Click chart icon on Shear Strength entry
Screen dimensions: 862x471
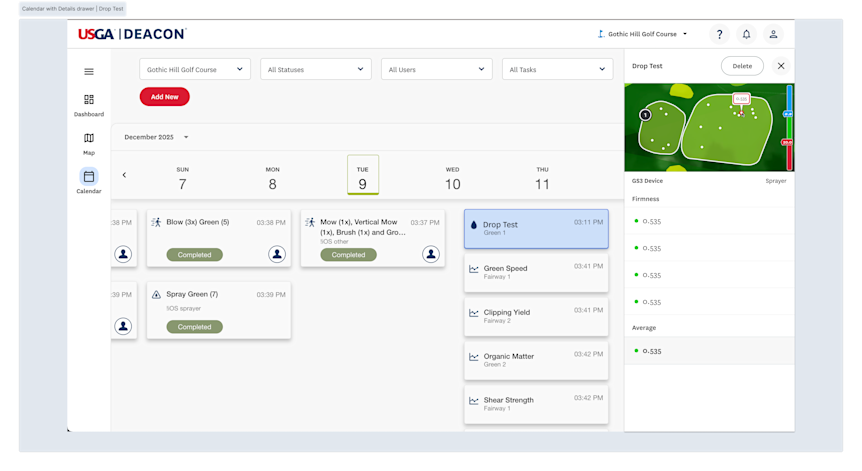click(473, 401)
